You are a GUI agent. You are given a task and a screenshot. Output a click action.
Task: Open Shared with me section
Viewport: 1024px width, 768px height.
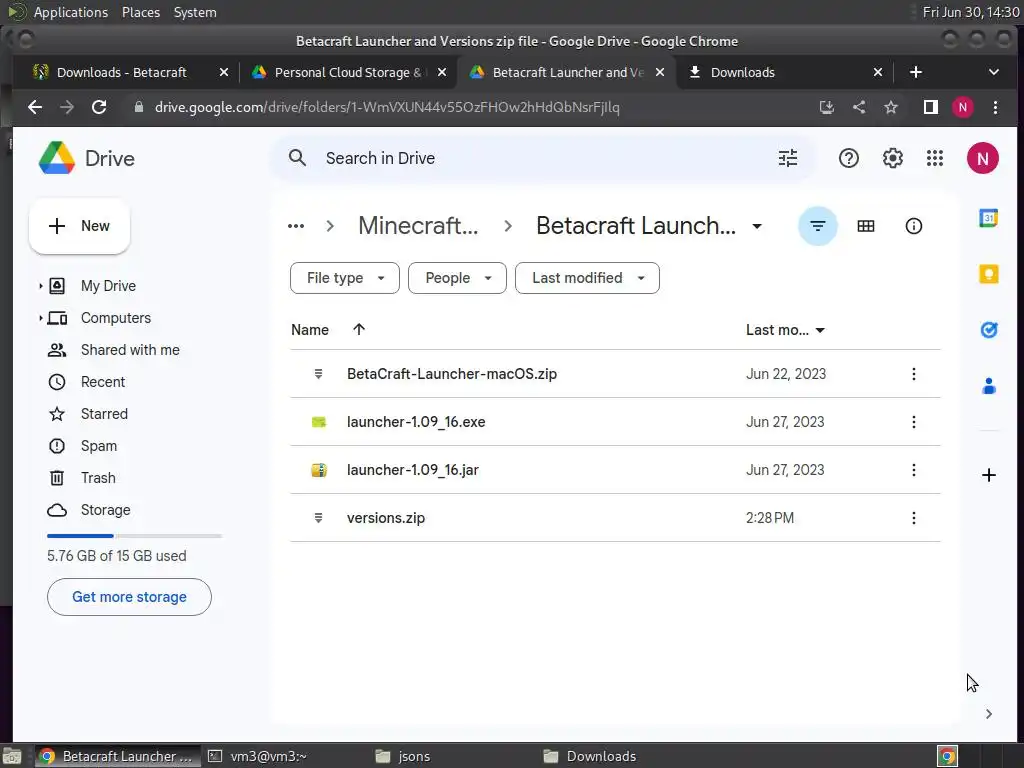point(130,350)
